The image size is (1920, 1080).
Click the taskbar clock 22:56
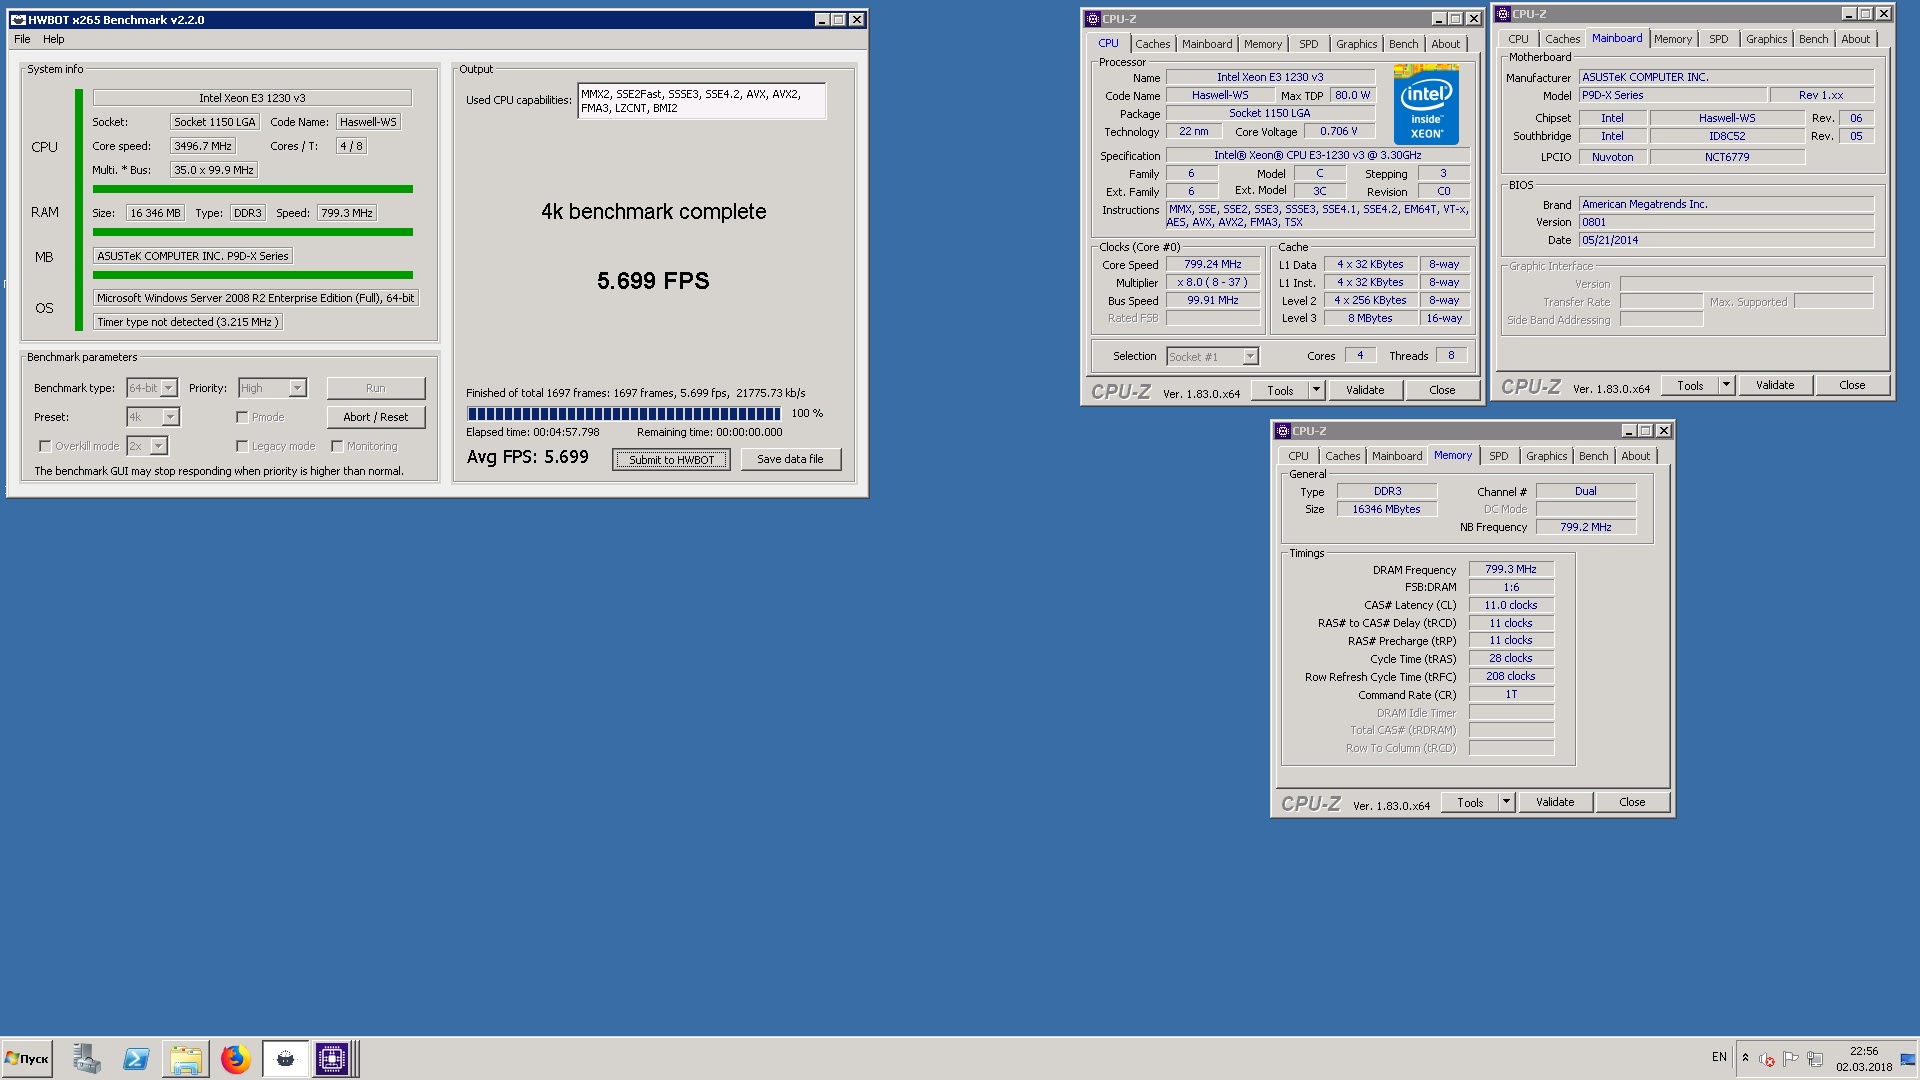(1863, 1051)
